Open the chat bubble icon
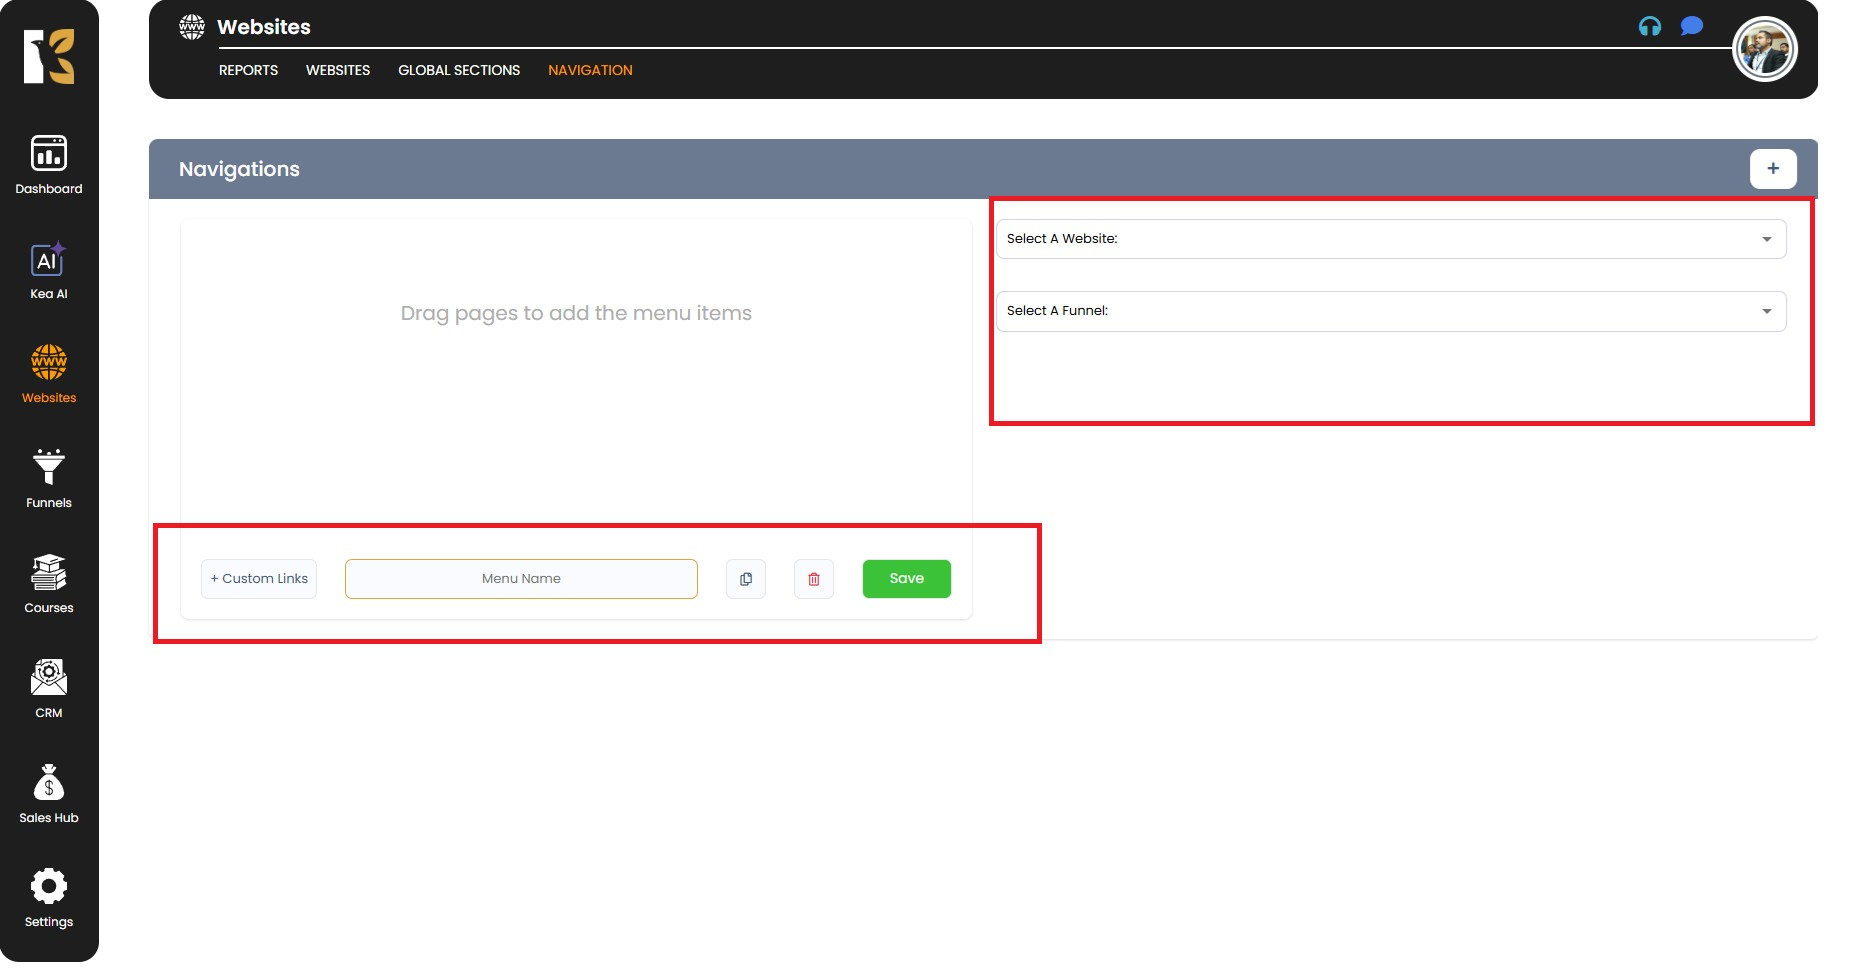 pos(1691,26)
